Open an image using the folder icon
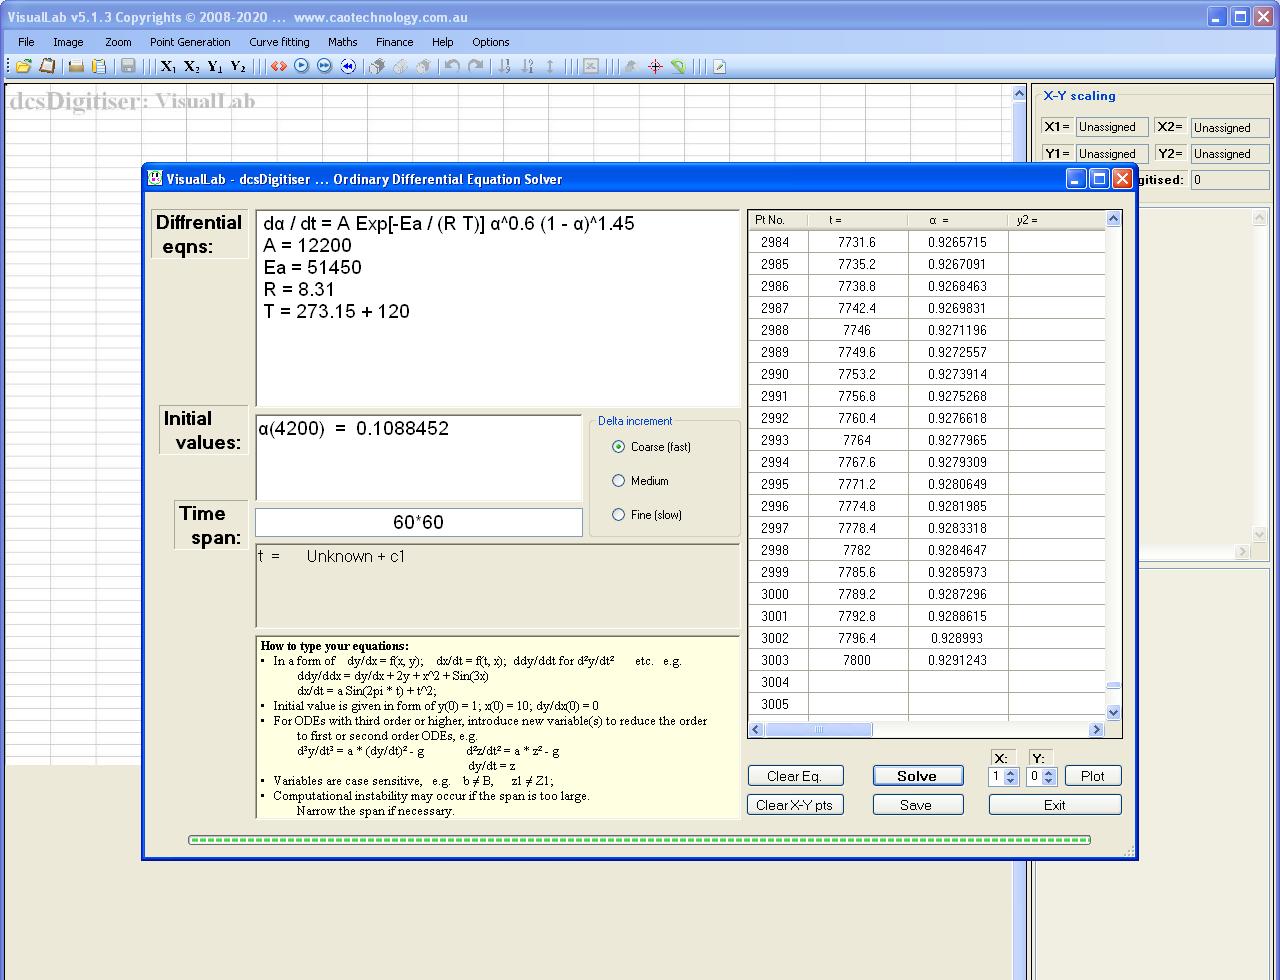This screenshot has width=1280, height=980. (x=22, y=66)
